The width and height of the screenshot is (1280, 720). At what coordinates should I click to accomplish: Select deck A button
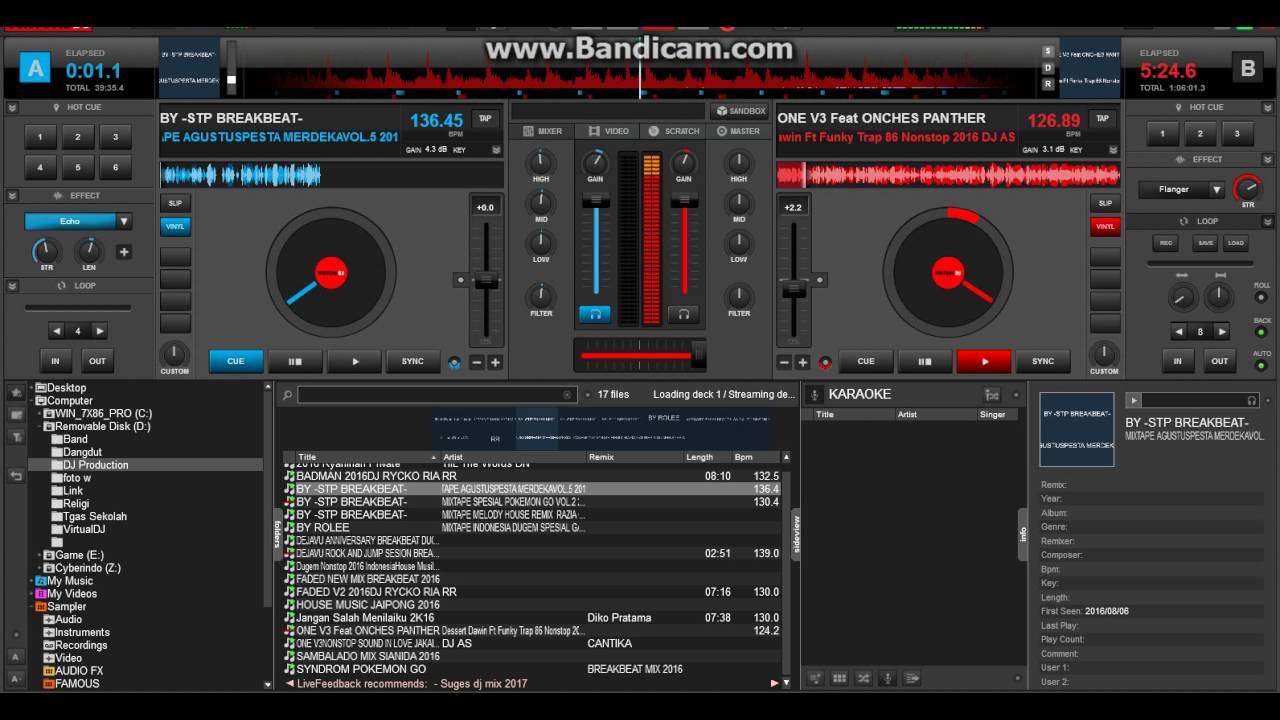pyautogui.click(x=35, y=68)
